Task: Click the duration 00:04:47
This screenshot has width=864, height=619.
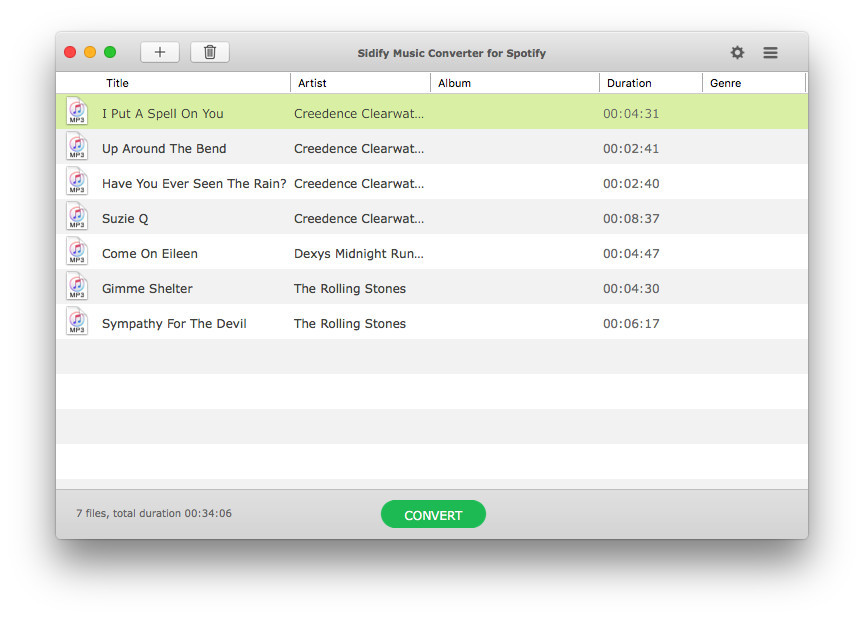Action: (x=631, y=254)
